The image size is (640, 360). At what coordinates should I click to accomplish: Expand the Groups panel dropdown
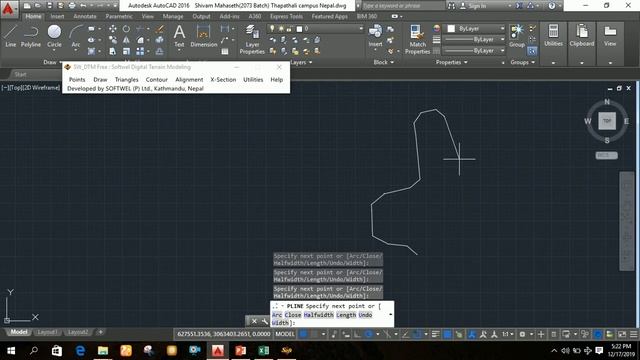pyautogui.click(x=522, y=62)
